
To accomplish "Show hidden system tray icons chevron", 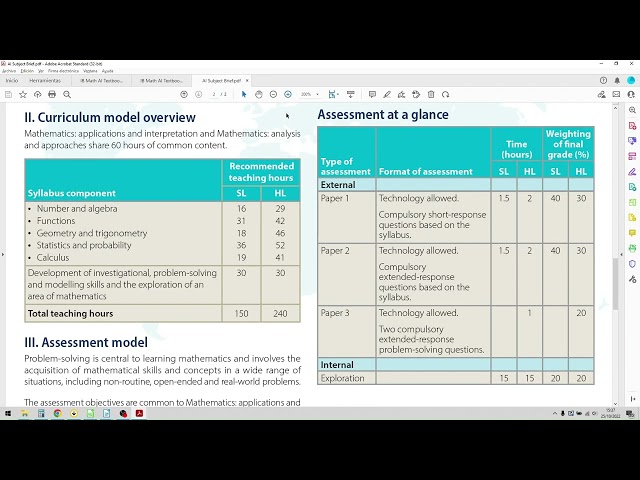I will pos(554,413).
